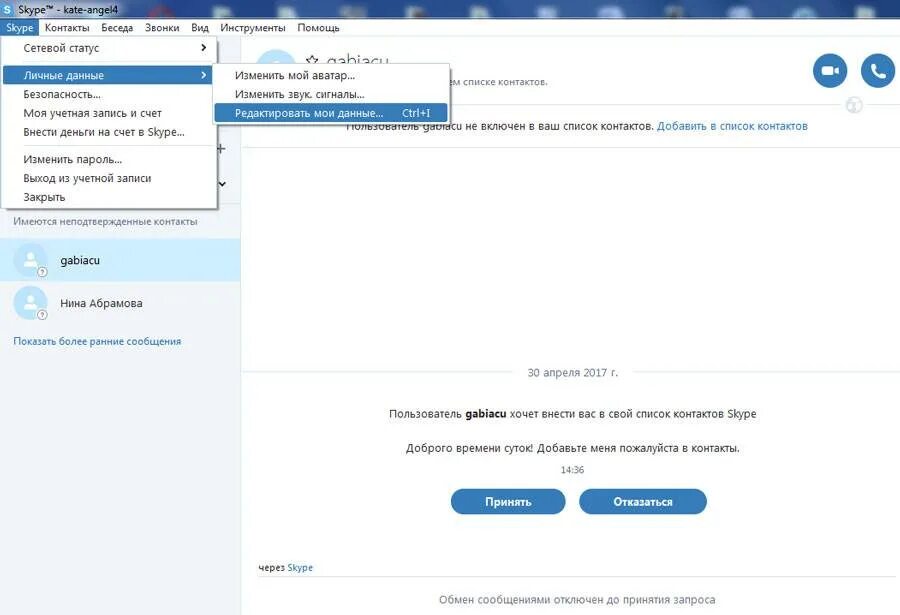The width and height of the screenshot is (900, 615).
Task: Expand the Сетевой статус submenu arrow
Action: click(203, 48)
